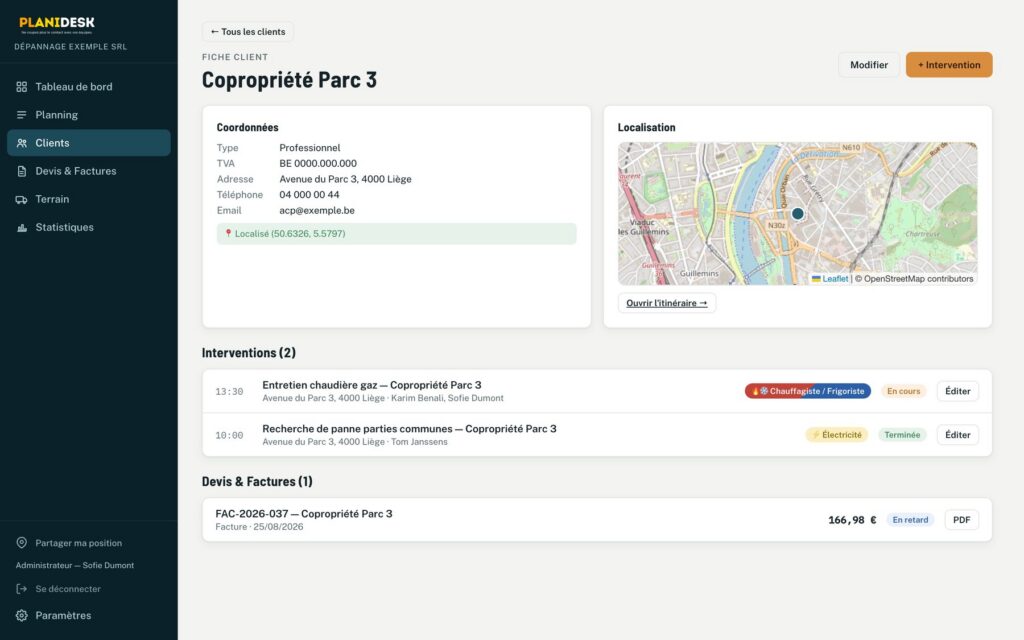The width and height of the screenshot is (1024, 640).
Task: Click phone number 04 000 00 44
Action: [x=310, y=195]
